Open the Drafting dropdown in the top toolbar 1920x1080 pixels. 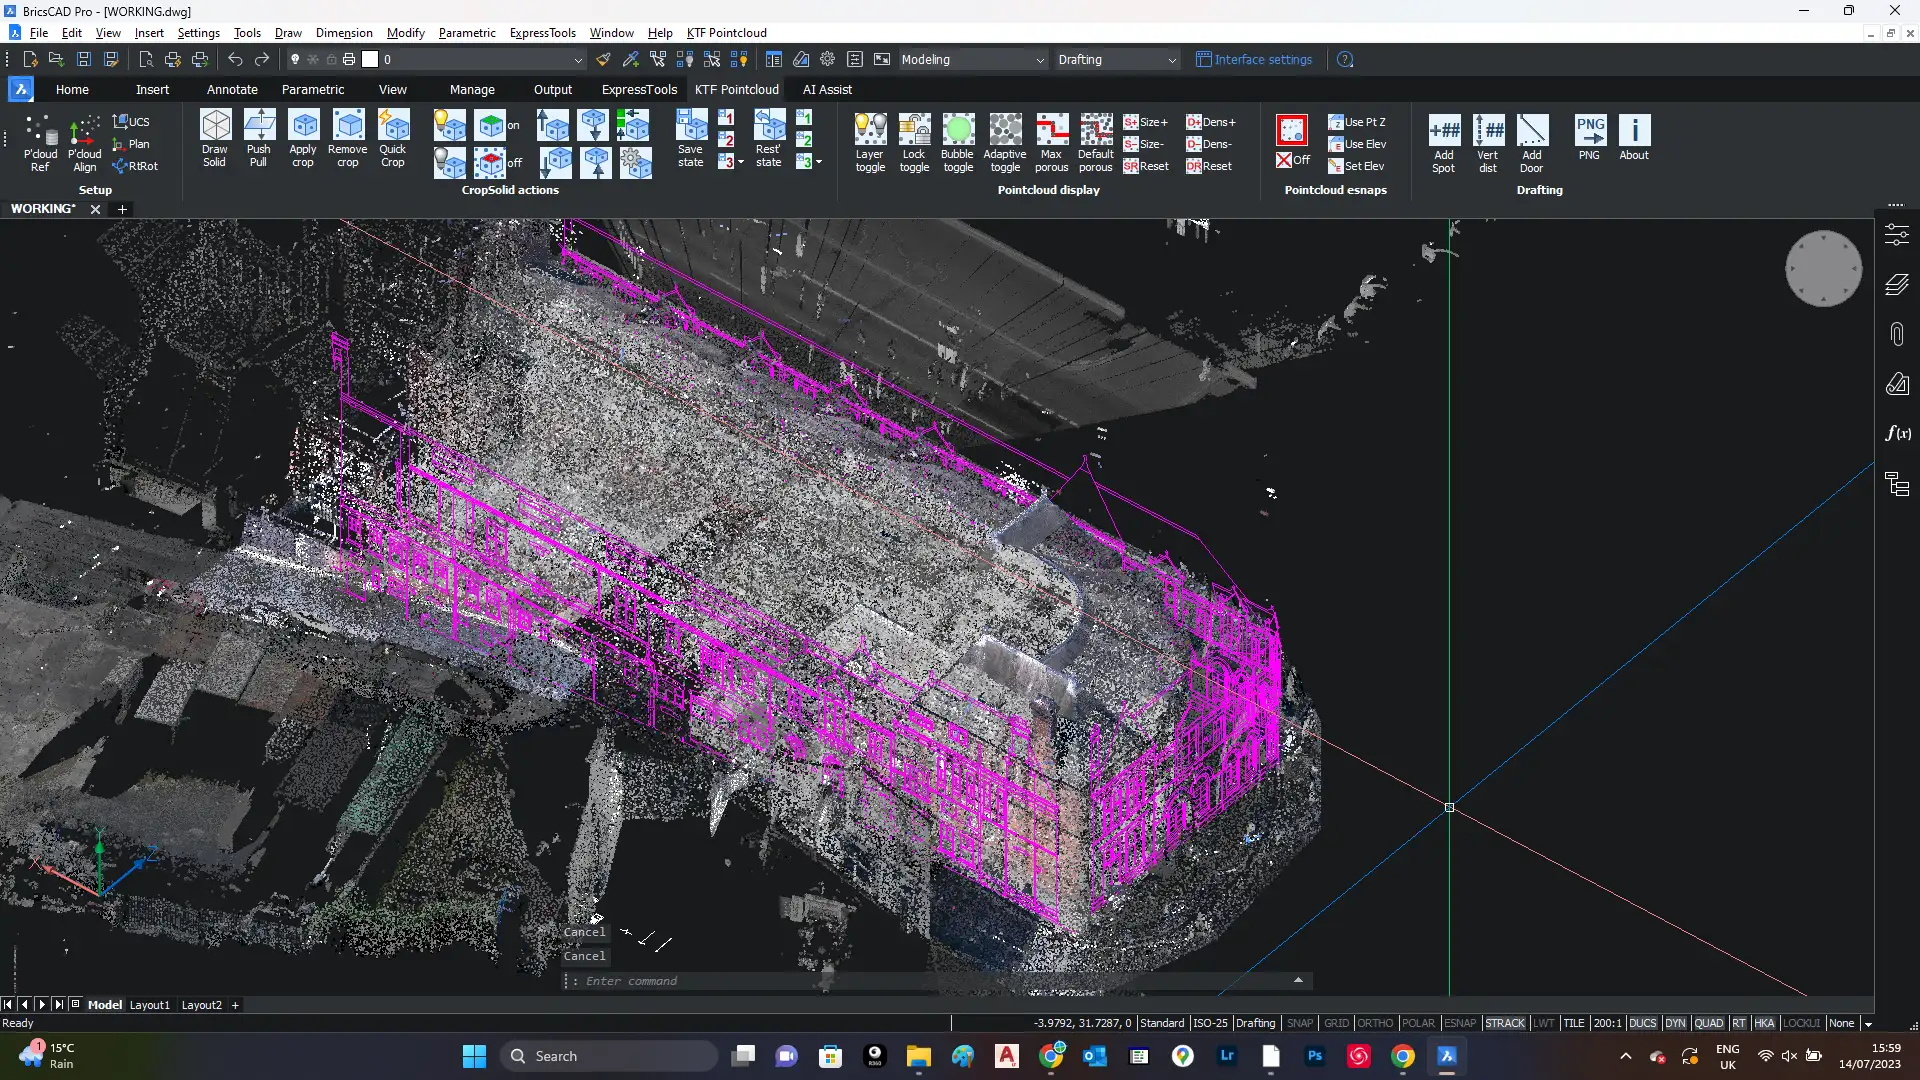[1172, 60]
